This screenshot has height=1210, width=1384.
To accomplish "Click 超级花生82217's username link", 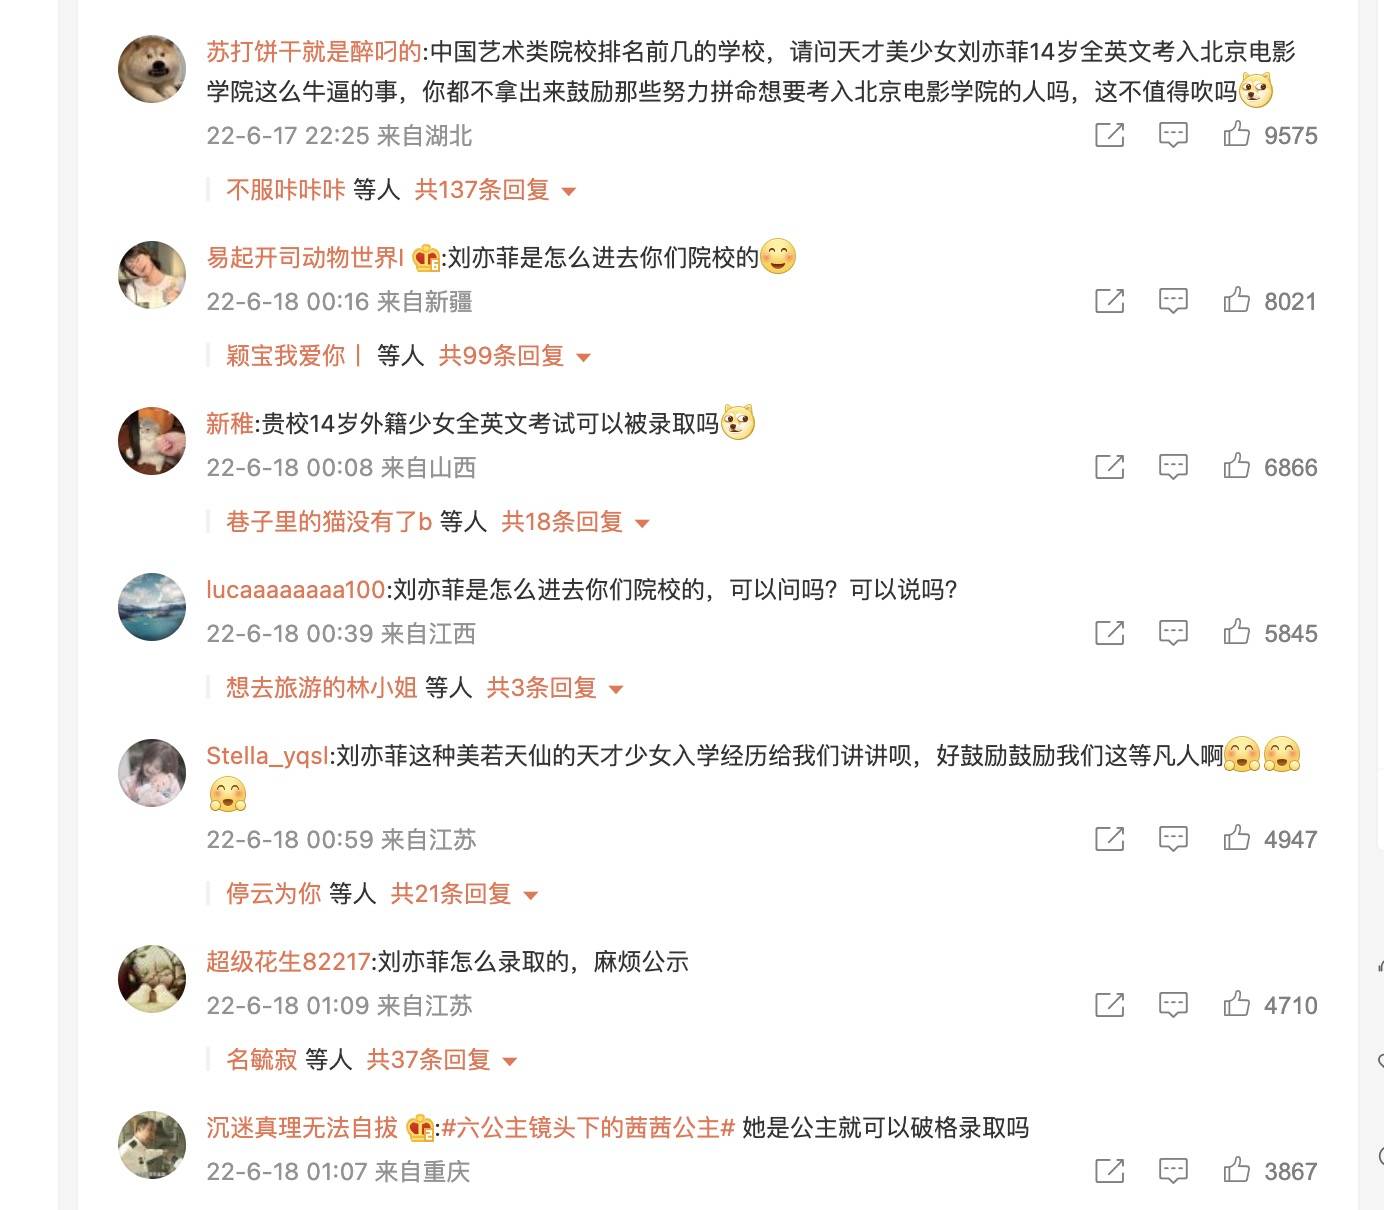I will coord(288,962).
